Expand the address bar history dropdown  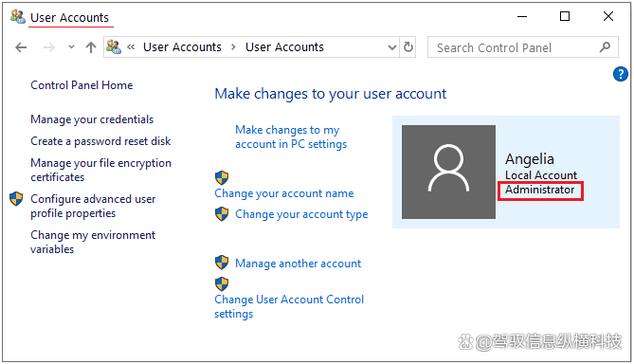392,47
